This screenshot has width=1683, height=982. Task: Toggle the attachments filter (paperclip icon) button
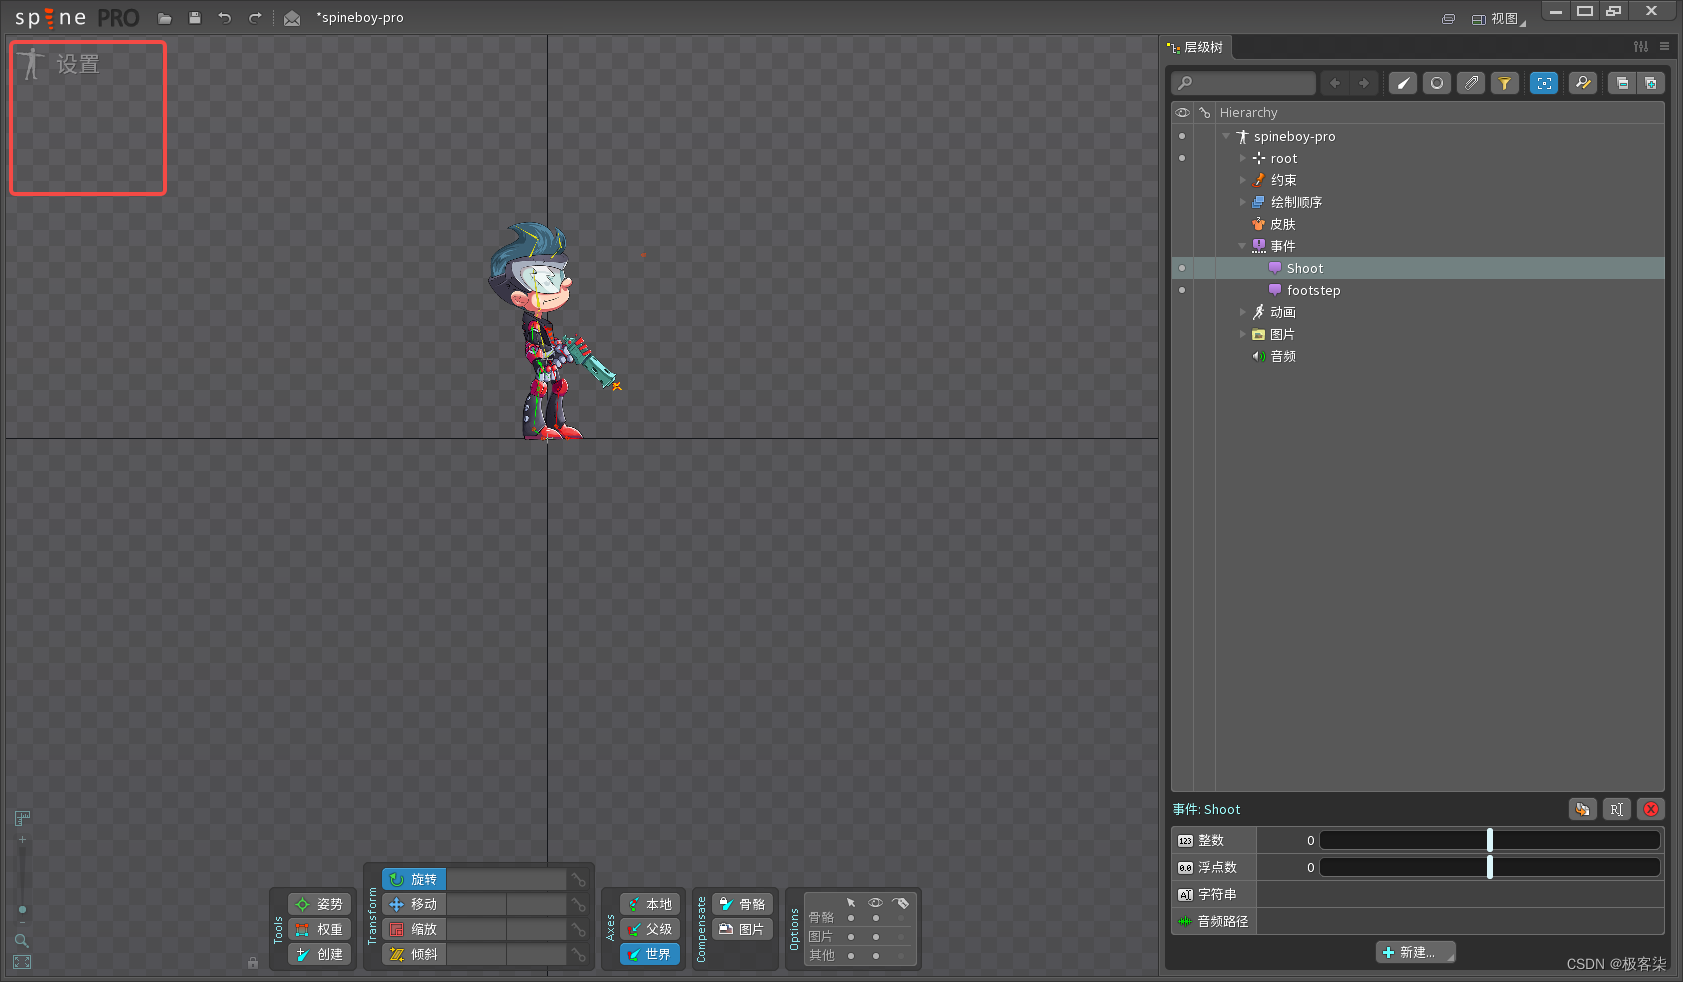[1471, 83]
